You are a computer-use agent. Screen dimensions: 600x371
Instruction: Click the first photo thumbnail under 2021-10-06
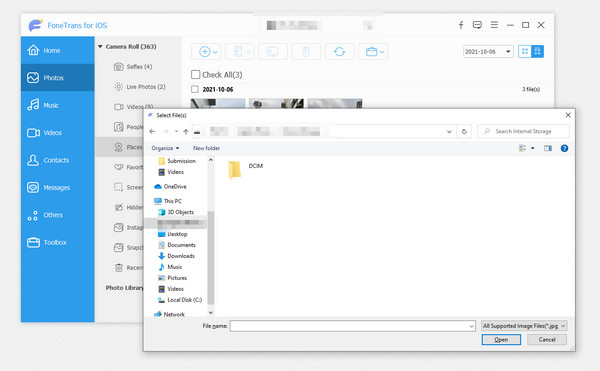click(x=218, y=103)
